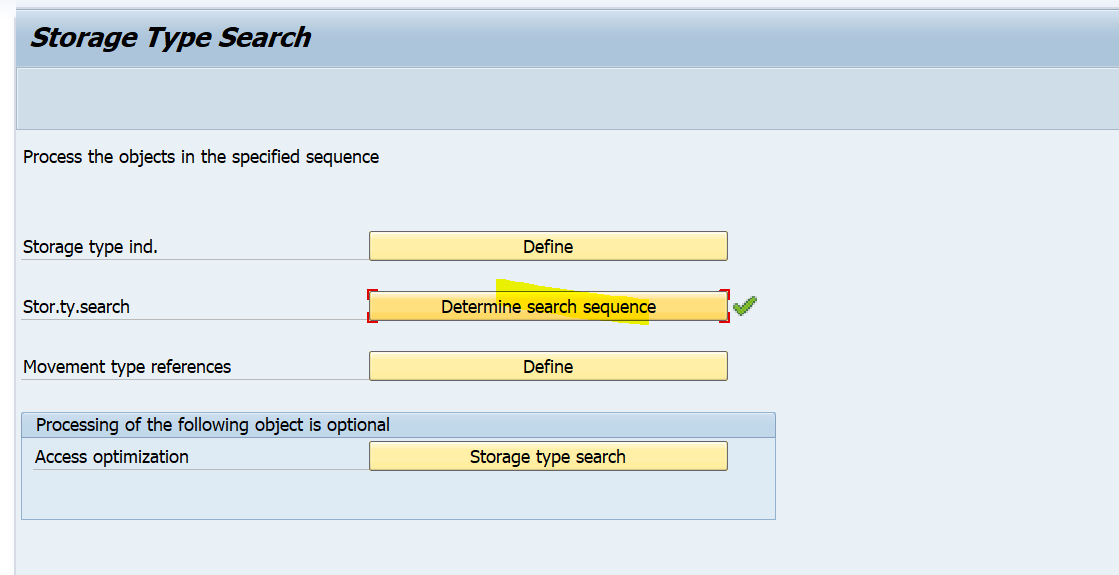Select the Stor.ty.search label
The image size is (1119, 575).
[x=76, y=307]
